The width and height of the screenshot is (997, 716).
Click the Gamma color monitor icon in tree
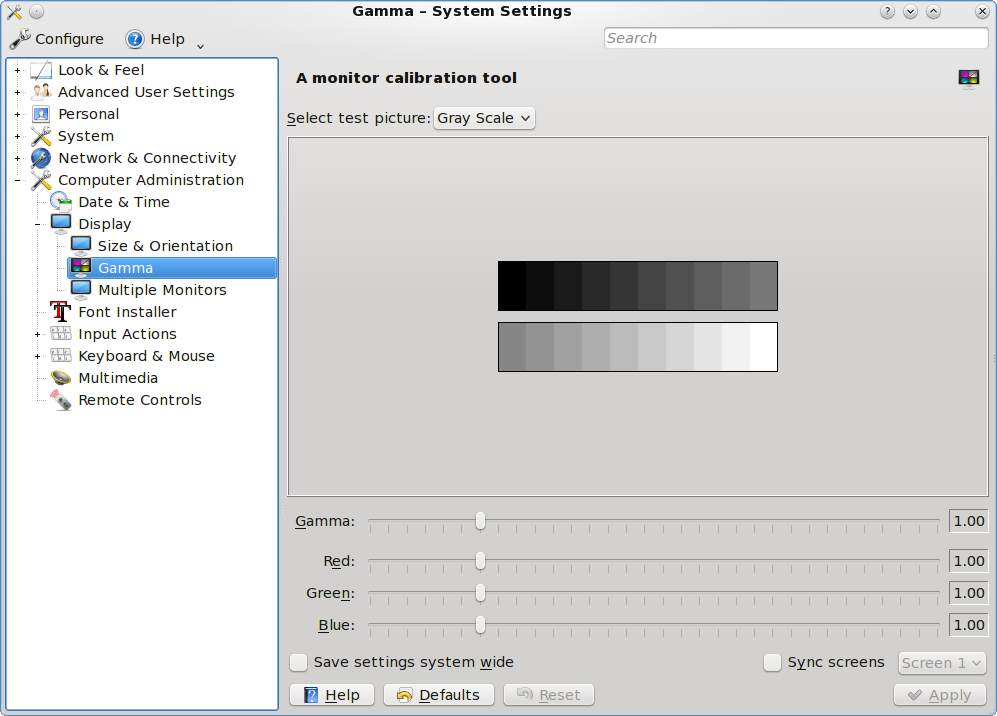click(x=81, y=268)
